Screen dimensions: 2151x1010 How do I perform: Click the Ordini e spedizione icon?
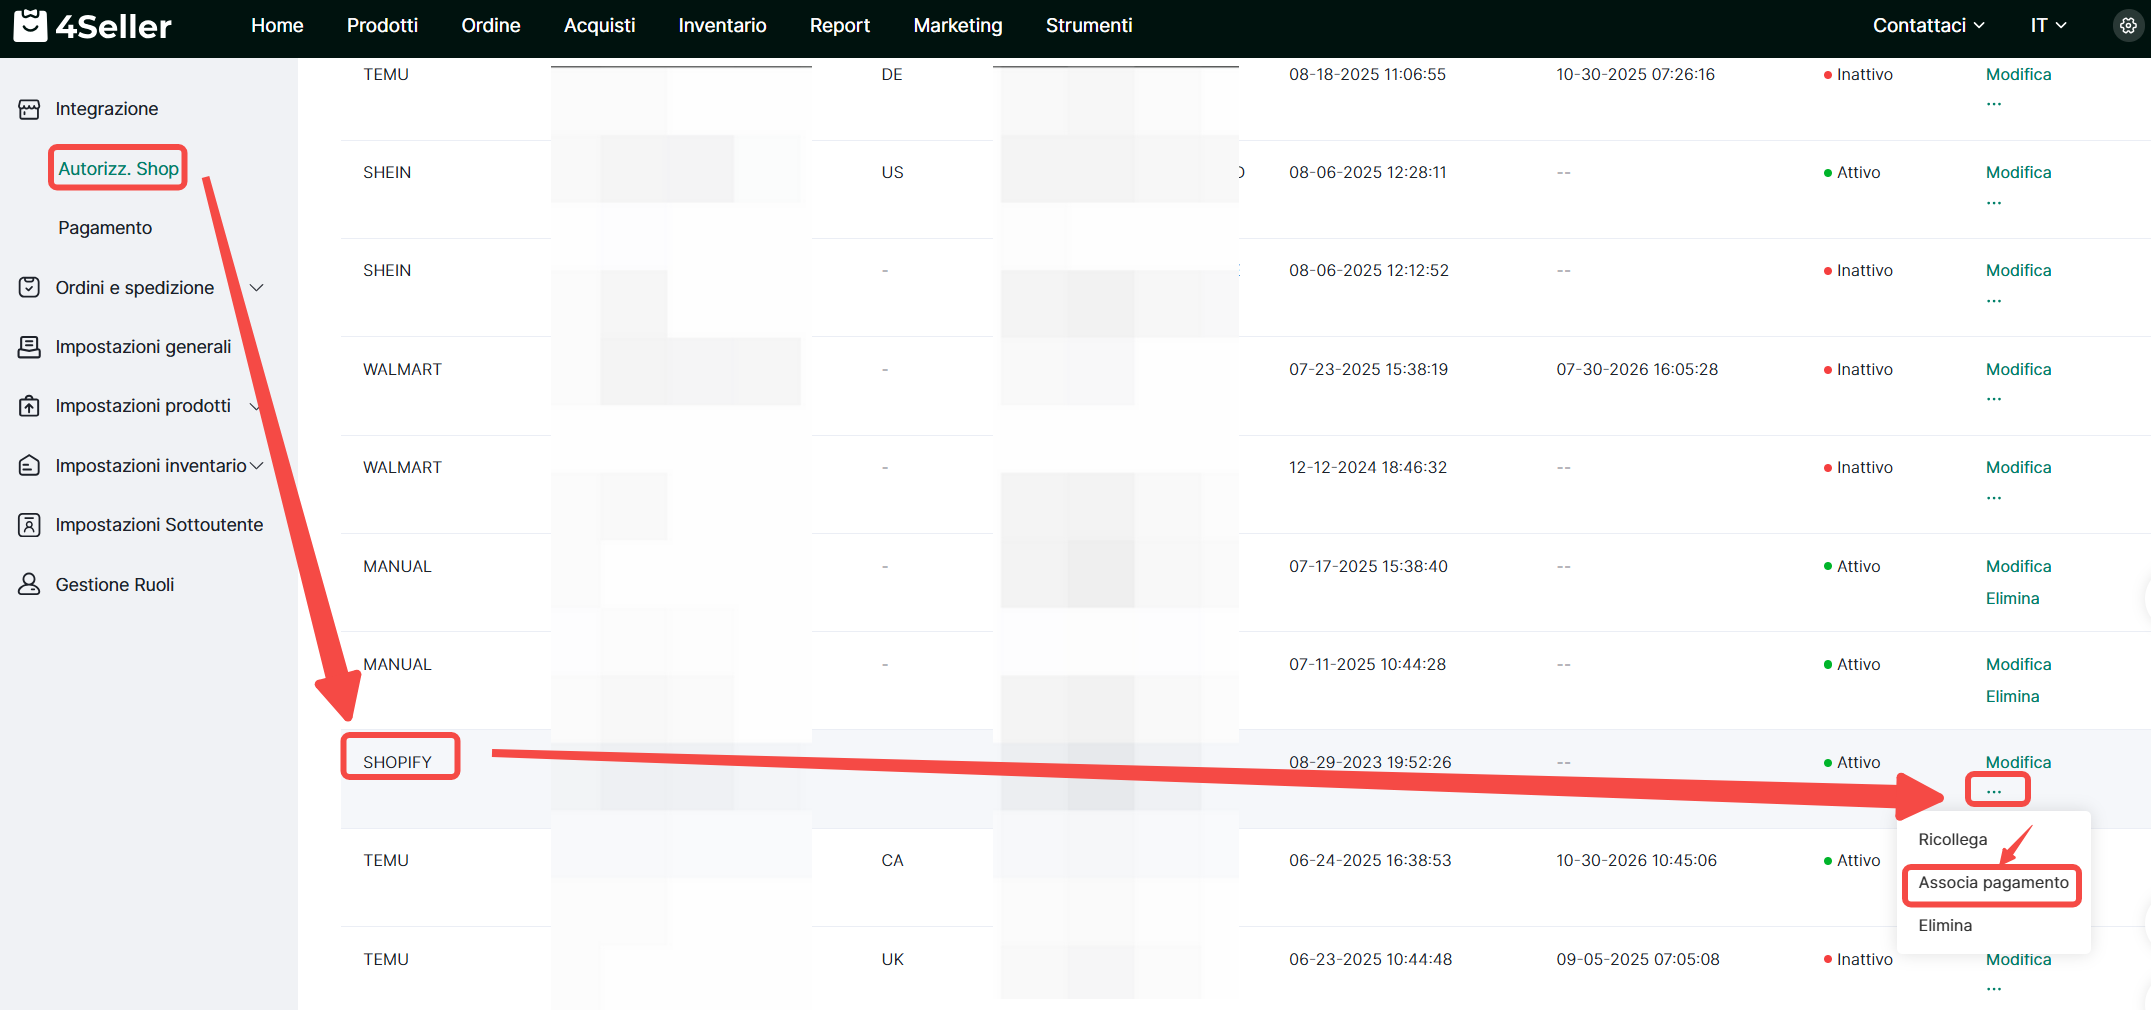coord(29,288)
